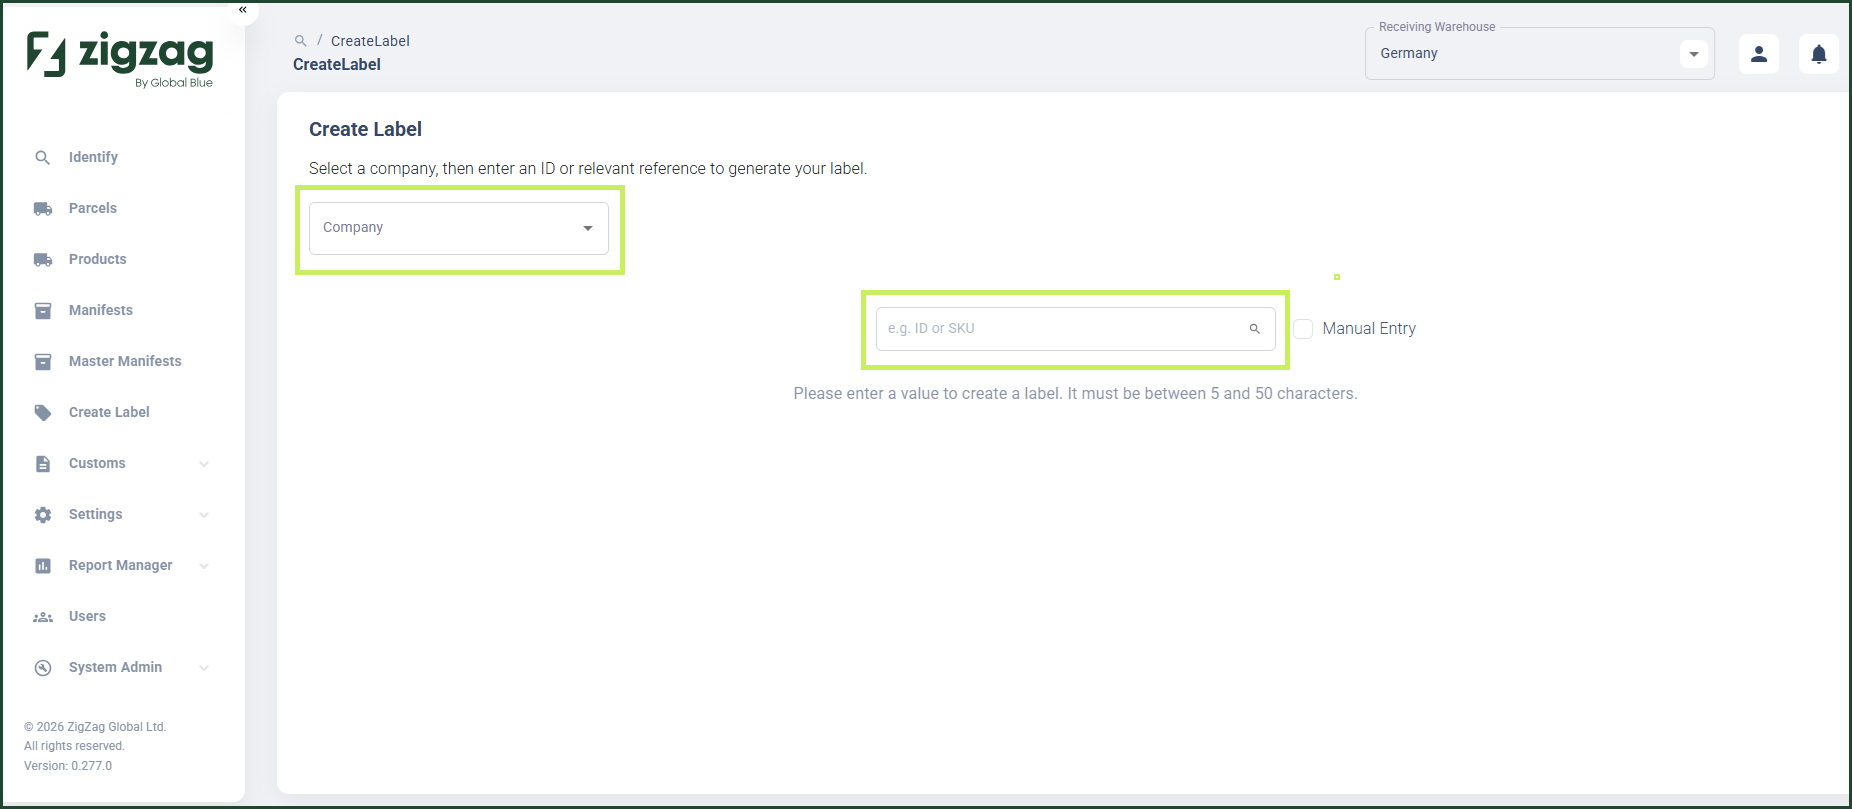
Task: Click the Manual Entry label text
Action: pos(1369,328)
